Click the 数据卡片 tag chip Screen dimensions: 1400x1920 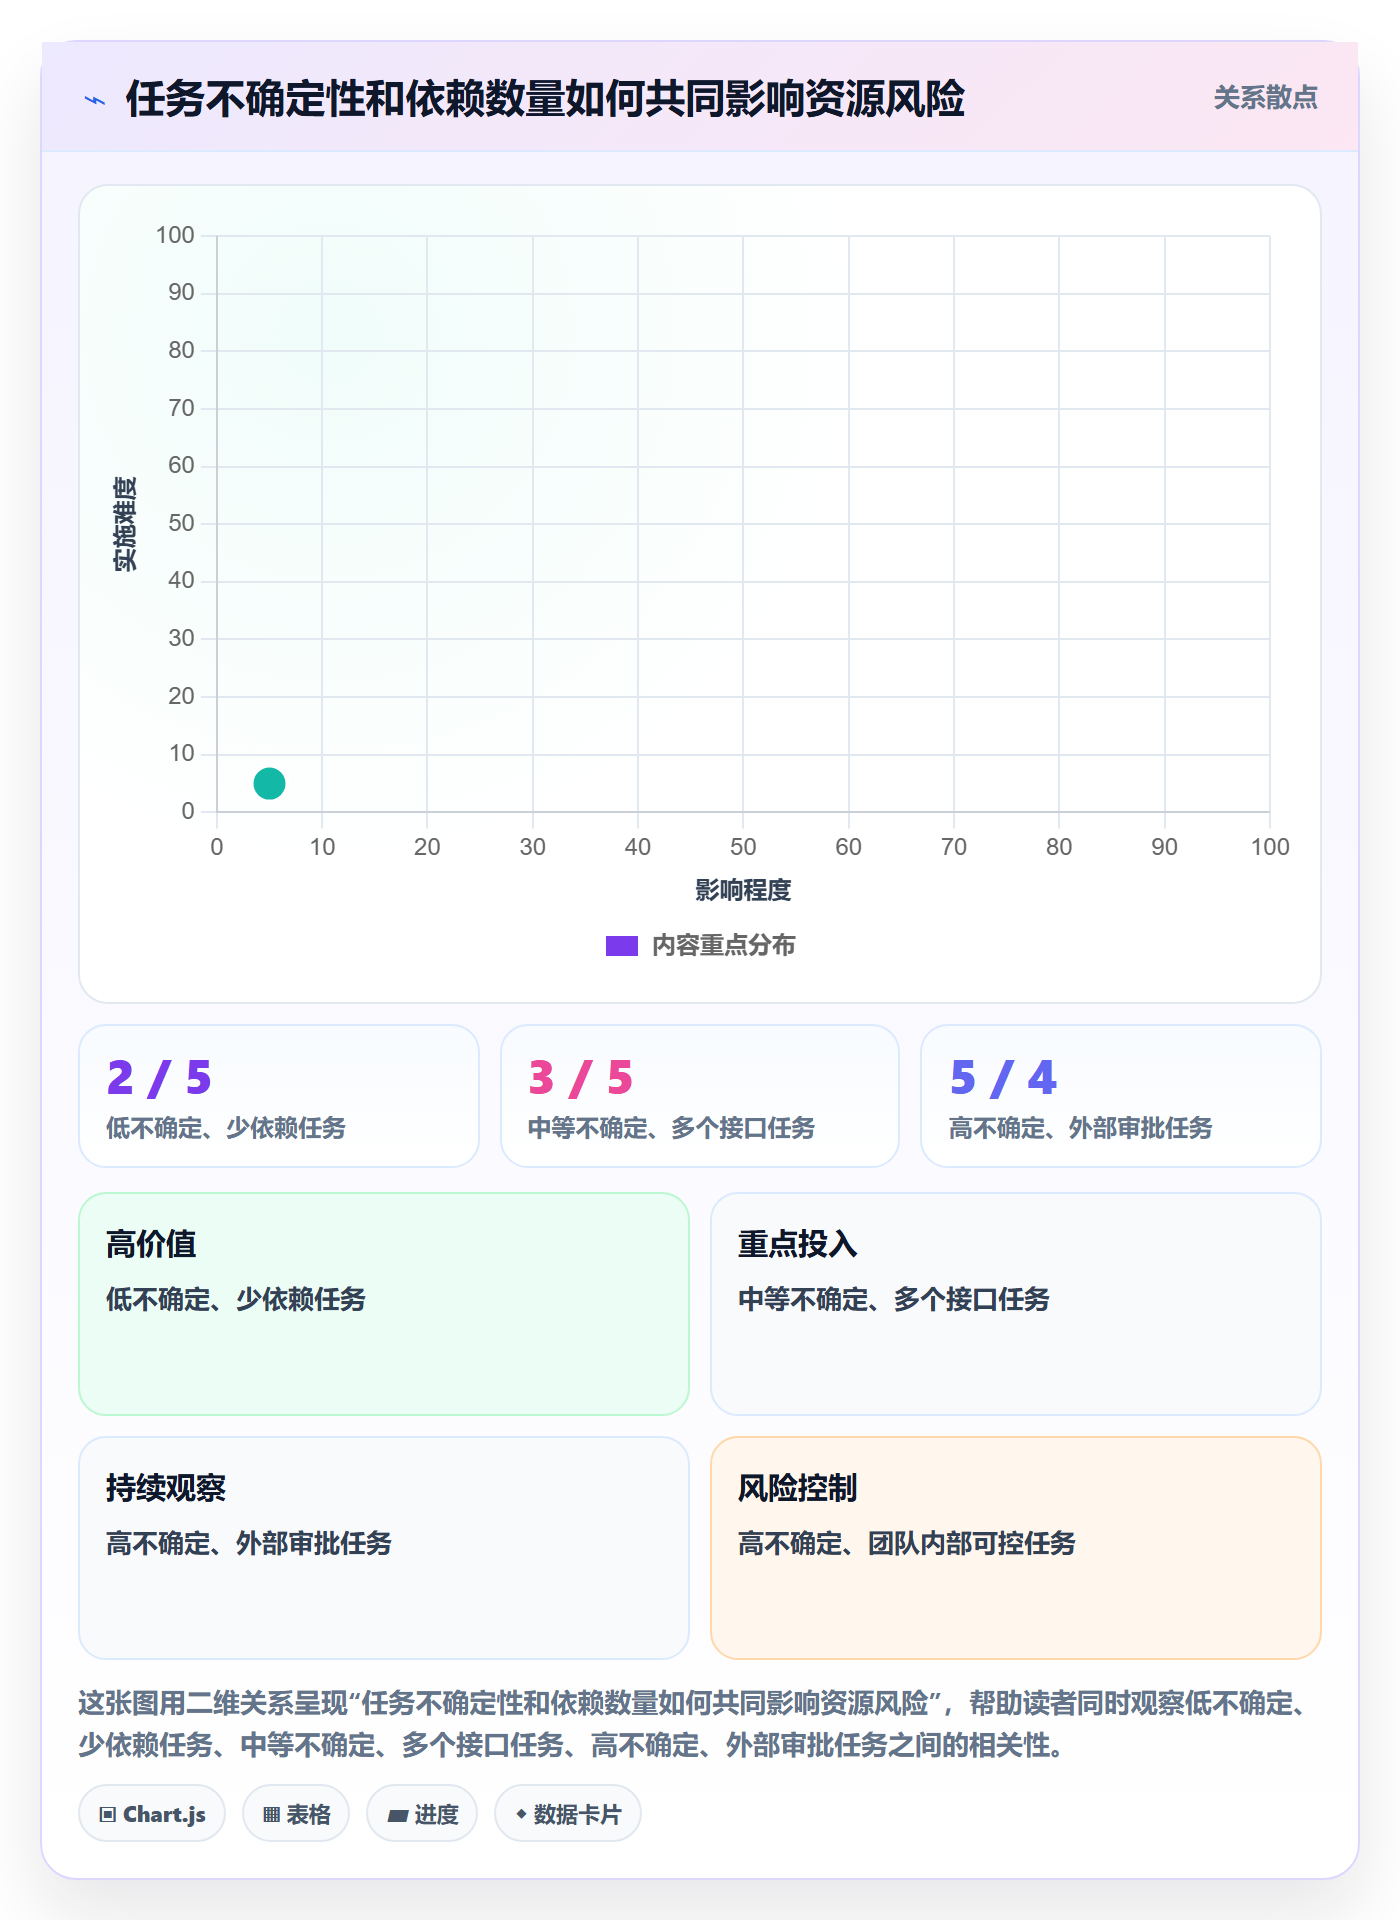568,1814
